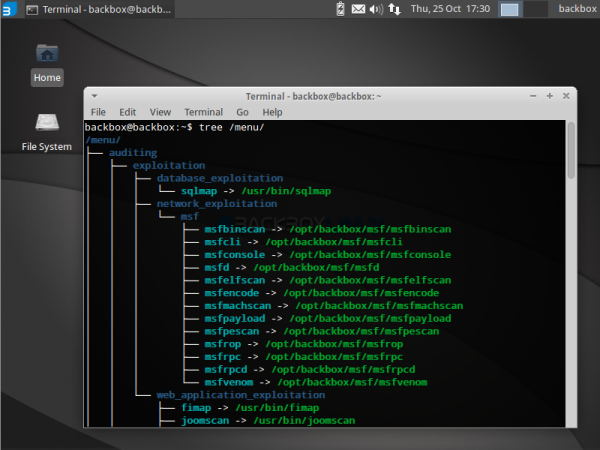Select the File System drive icon
Image resolution: width=600 pixels, height=450 pixels.
pyautogui.click(x=47, y=122)
